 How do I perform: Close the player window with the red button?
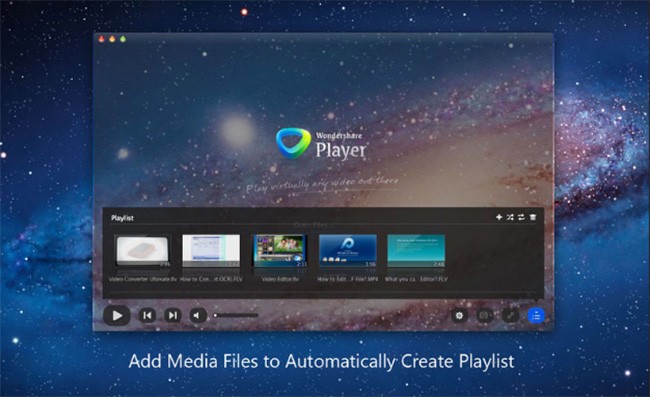pos(102,39)
